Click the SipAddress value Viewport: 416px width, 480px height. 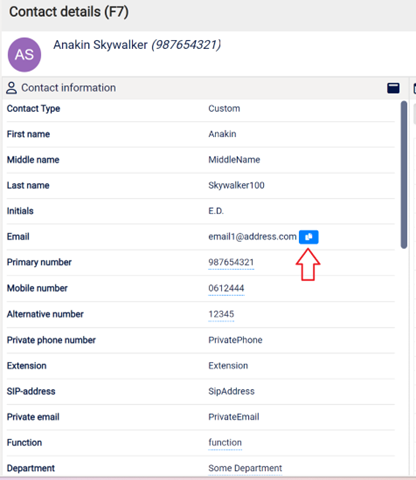click(231, 391)
